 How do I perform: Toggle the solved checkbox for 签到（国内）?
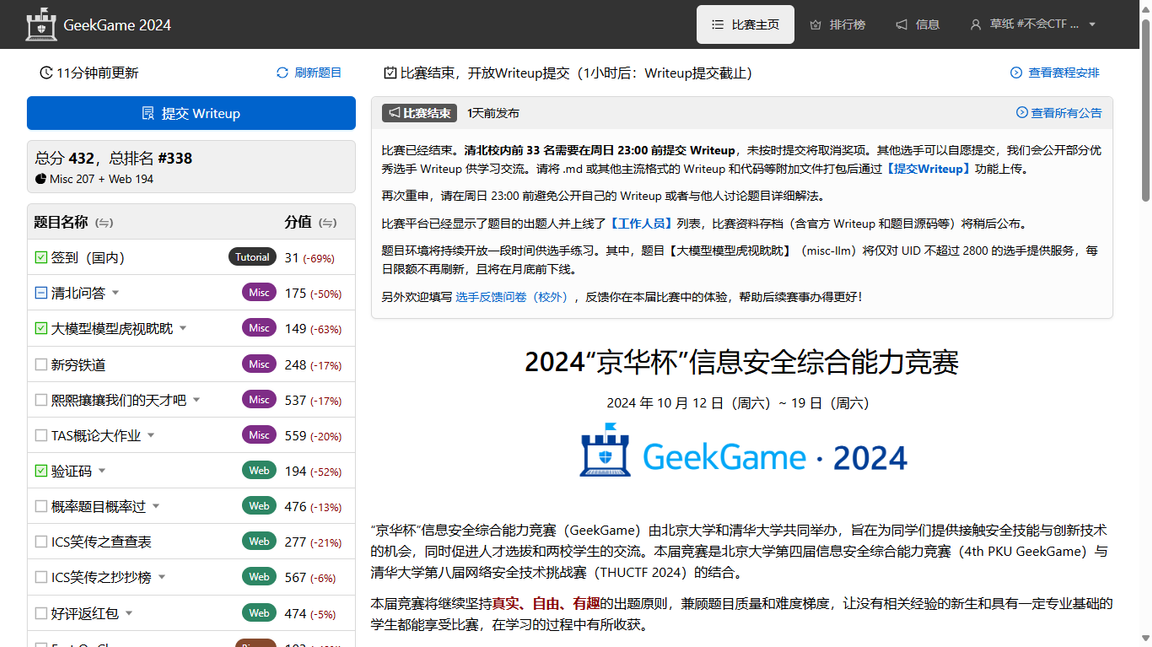pyautogui.click(x=41, y=258)
